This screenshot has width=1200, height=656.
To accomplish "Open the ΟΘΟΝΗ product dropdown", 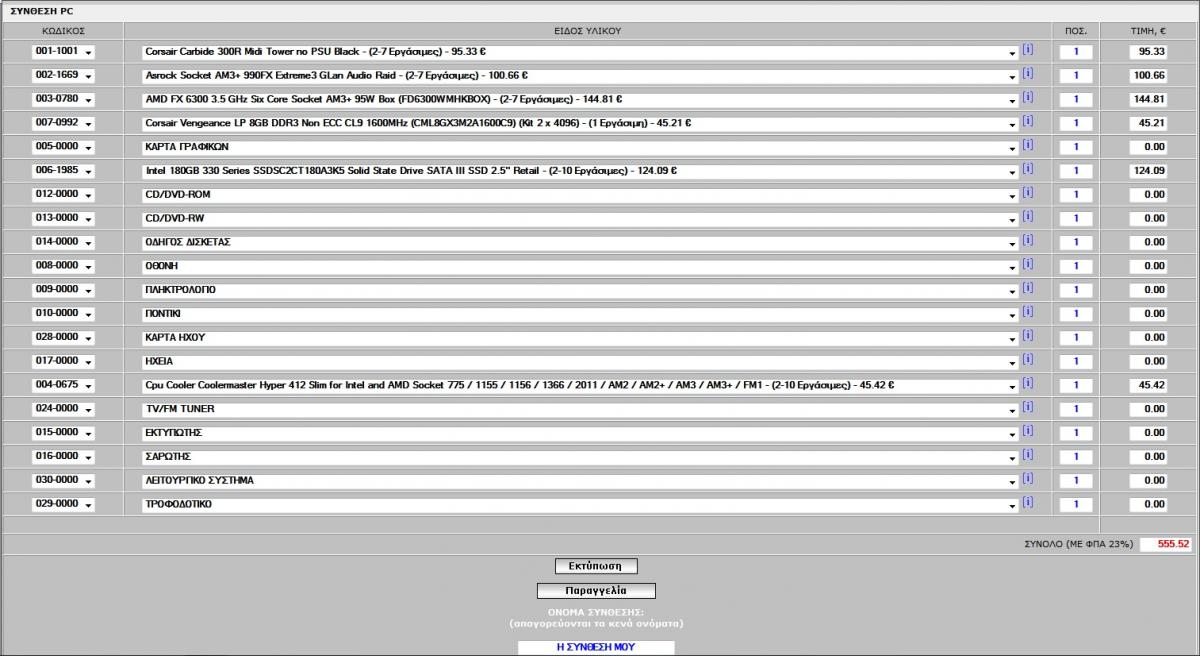I will coord(580,266).
